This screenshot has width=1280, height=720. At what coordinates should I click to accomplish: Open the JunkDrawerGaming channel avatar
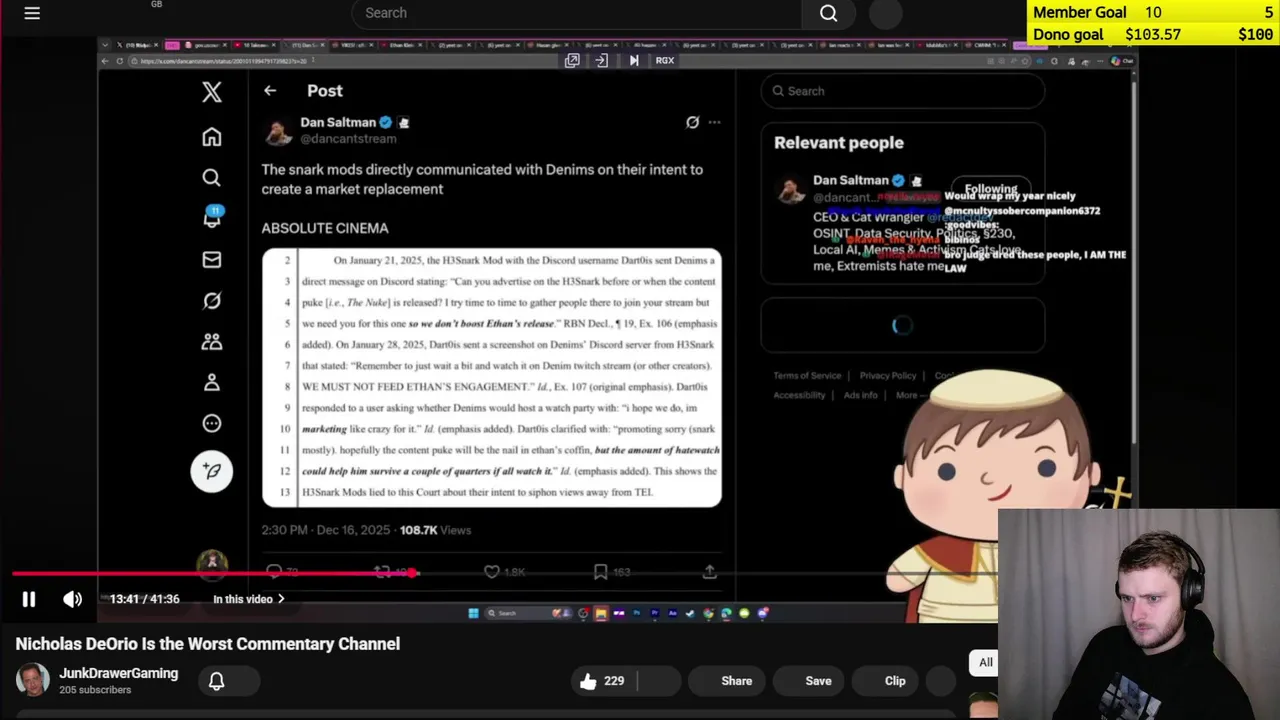click(x=32, y=680)
